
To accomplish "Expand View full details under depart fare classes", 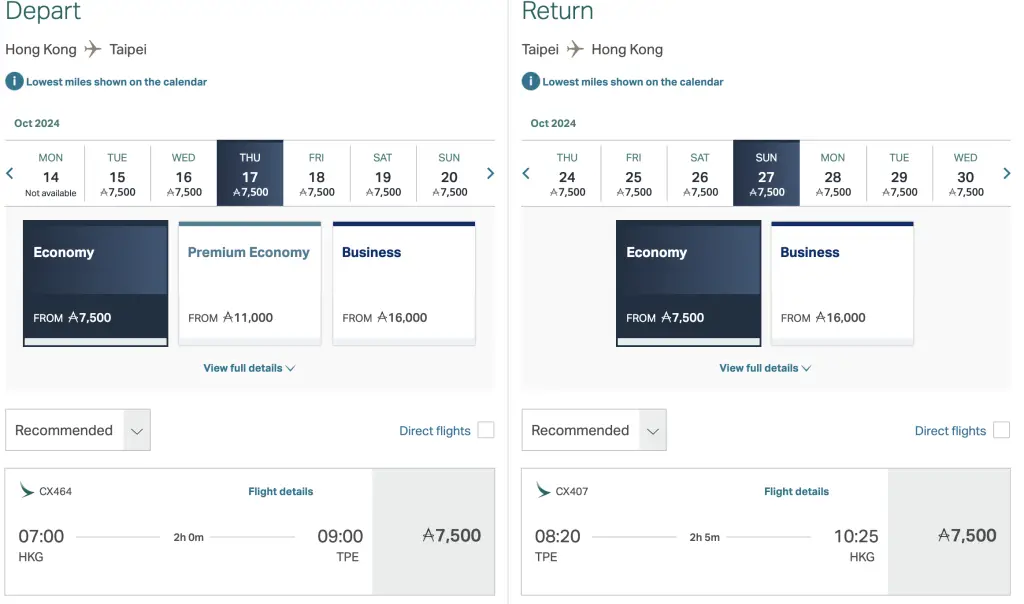I will (249, 367).
